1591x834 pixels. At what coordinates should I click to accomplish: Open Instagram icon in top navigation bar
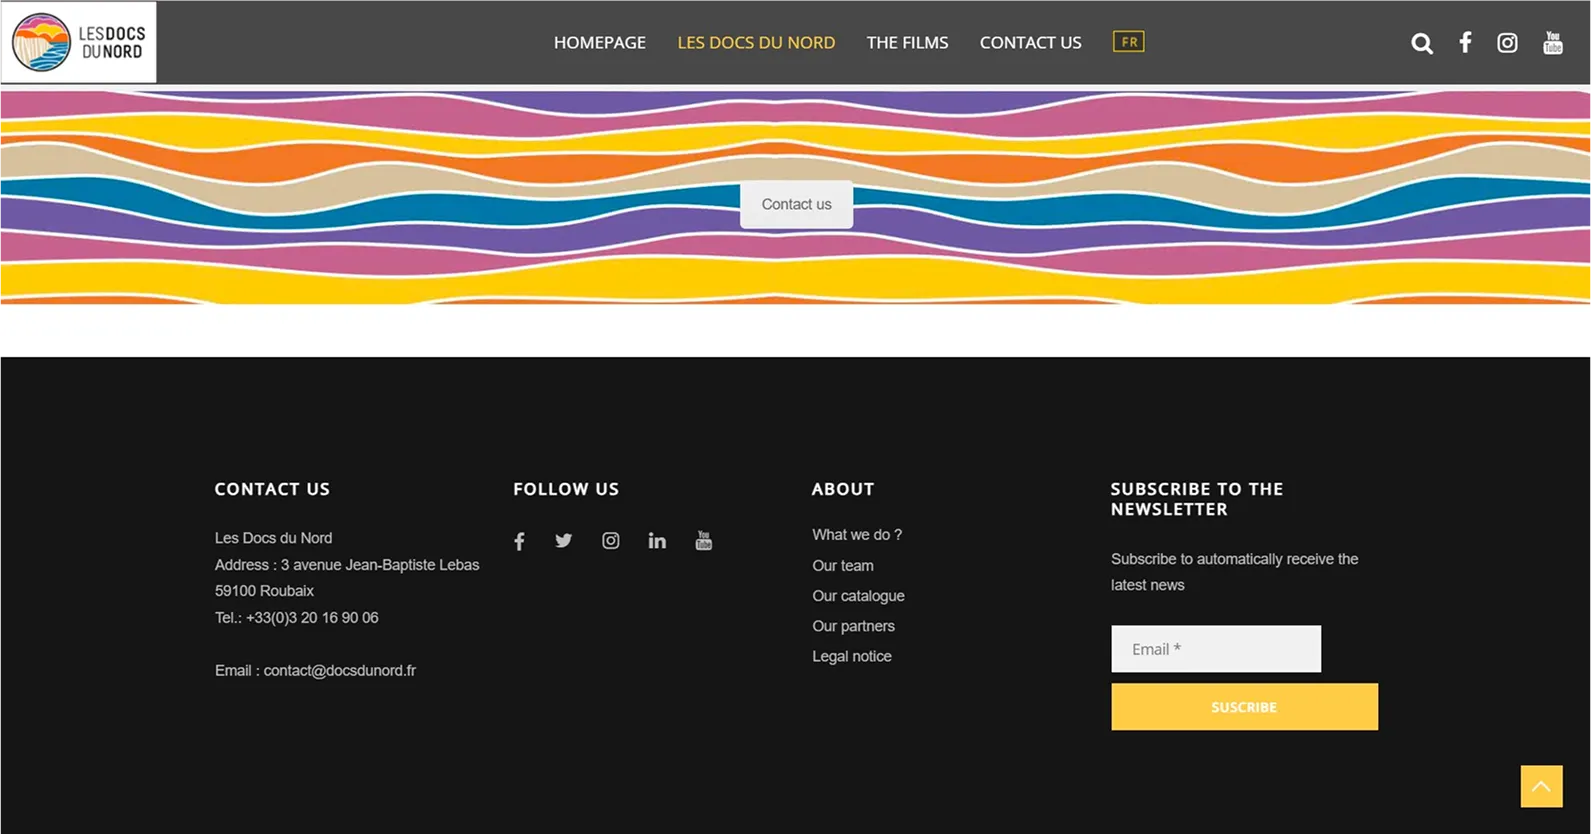(1507, 42)
